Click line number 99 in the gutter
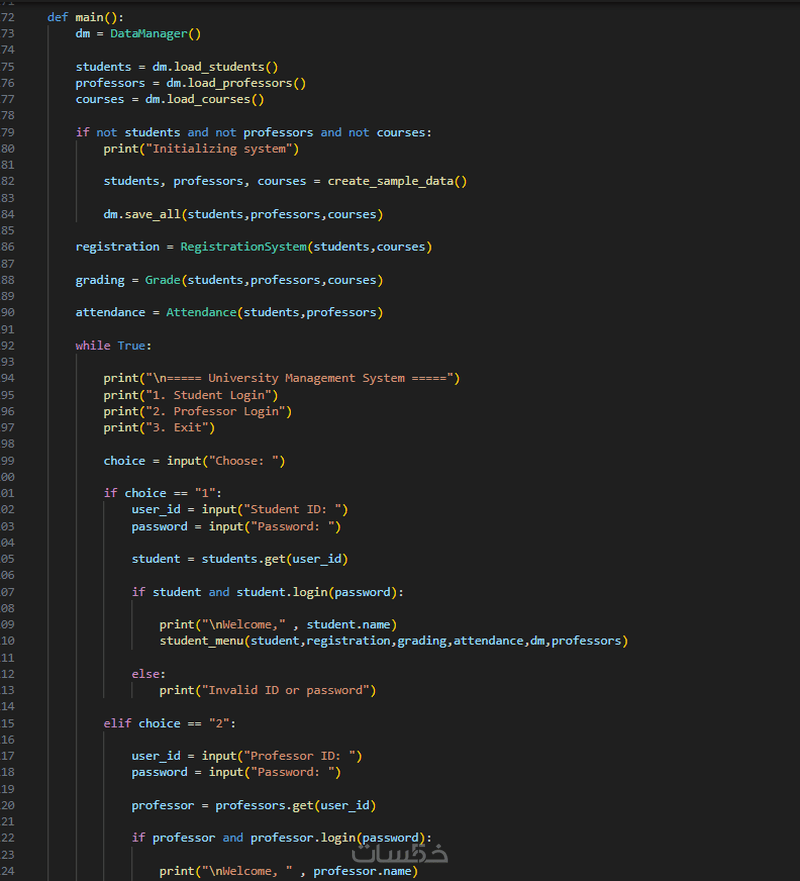 pyautogui.click(x=8, y=461)
